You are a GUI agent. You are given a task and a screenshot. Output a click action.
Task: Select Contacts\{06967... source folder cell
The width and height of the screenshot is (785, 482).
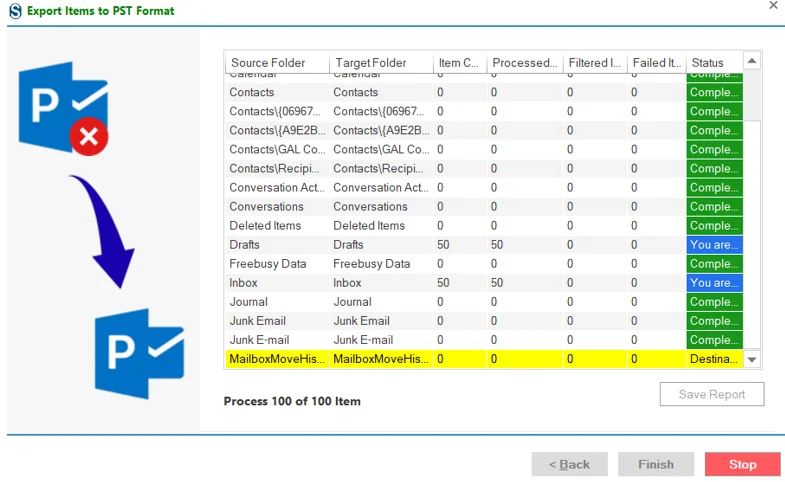click(x=277, y=111)
